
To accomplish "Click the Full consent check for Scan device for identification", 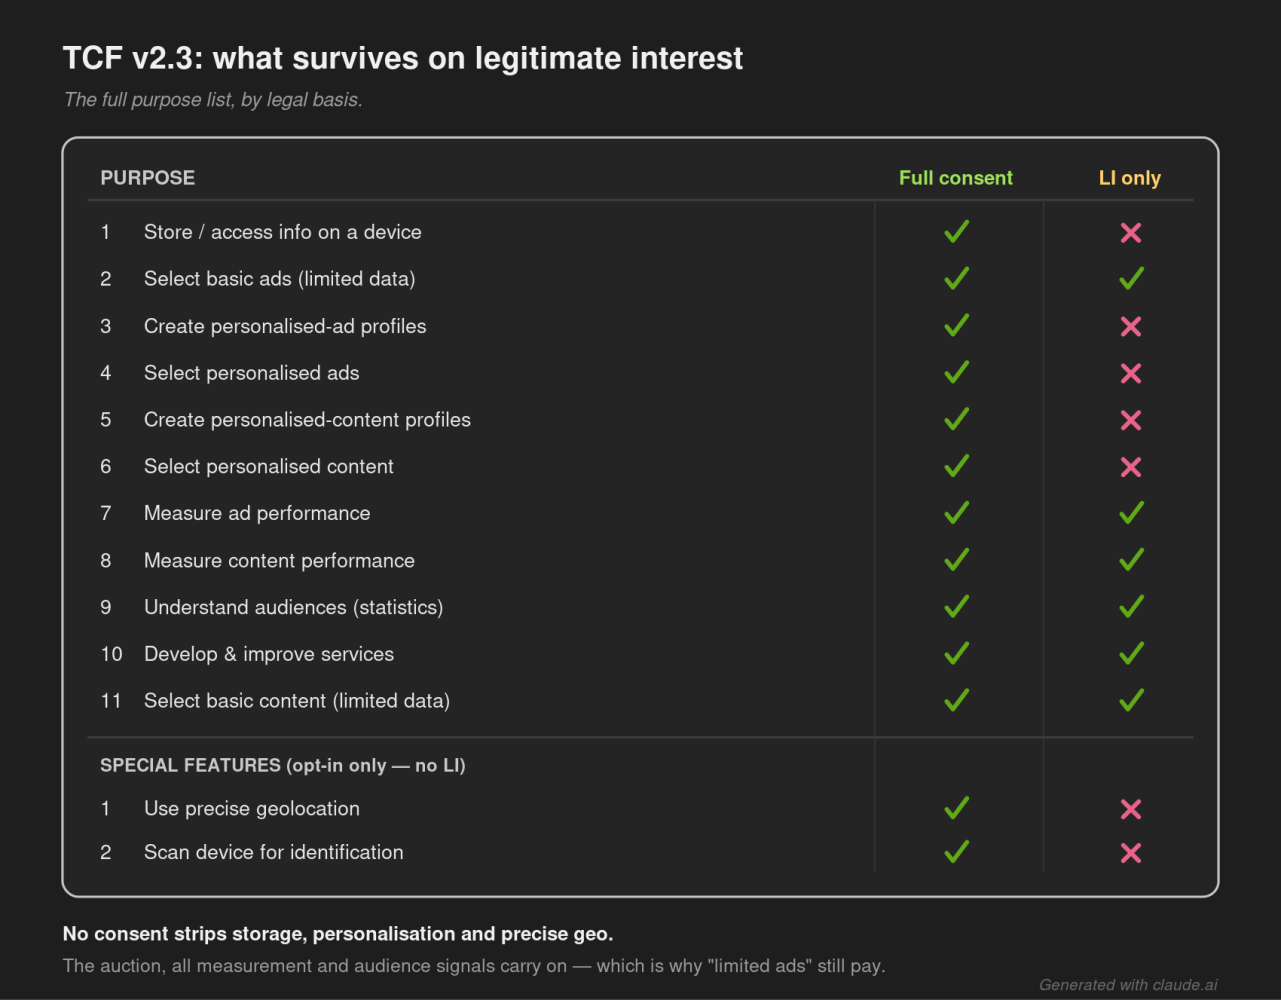I will click(x=957, y=852).
